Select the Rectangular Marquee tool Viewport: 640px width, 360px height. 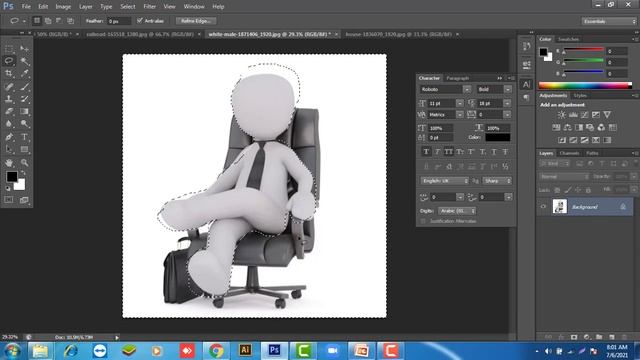pyautogui.click(x=9, y=49)
